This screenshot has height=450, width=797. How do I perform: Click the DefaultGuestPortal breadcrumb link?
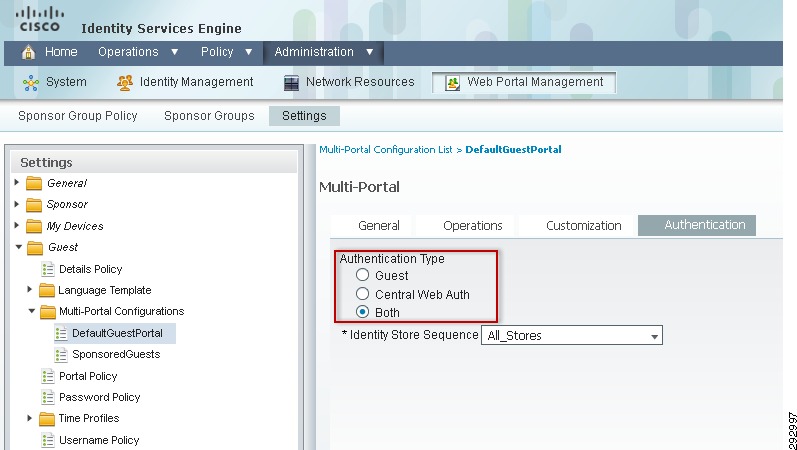pyautogui.click(x=513, y=149)
